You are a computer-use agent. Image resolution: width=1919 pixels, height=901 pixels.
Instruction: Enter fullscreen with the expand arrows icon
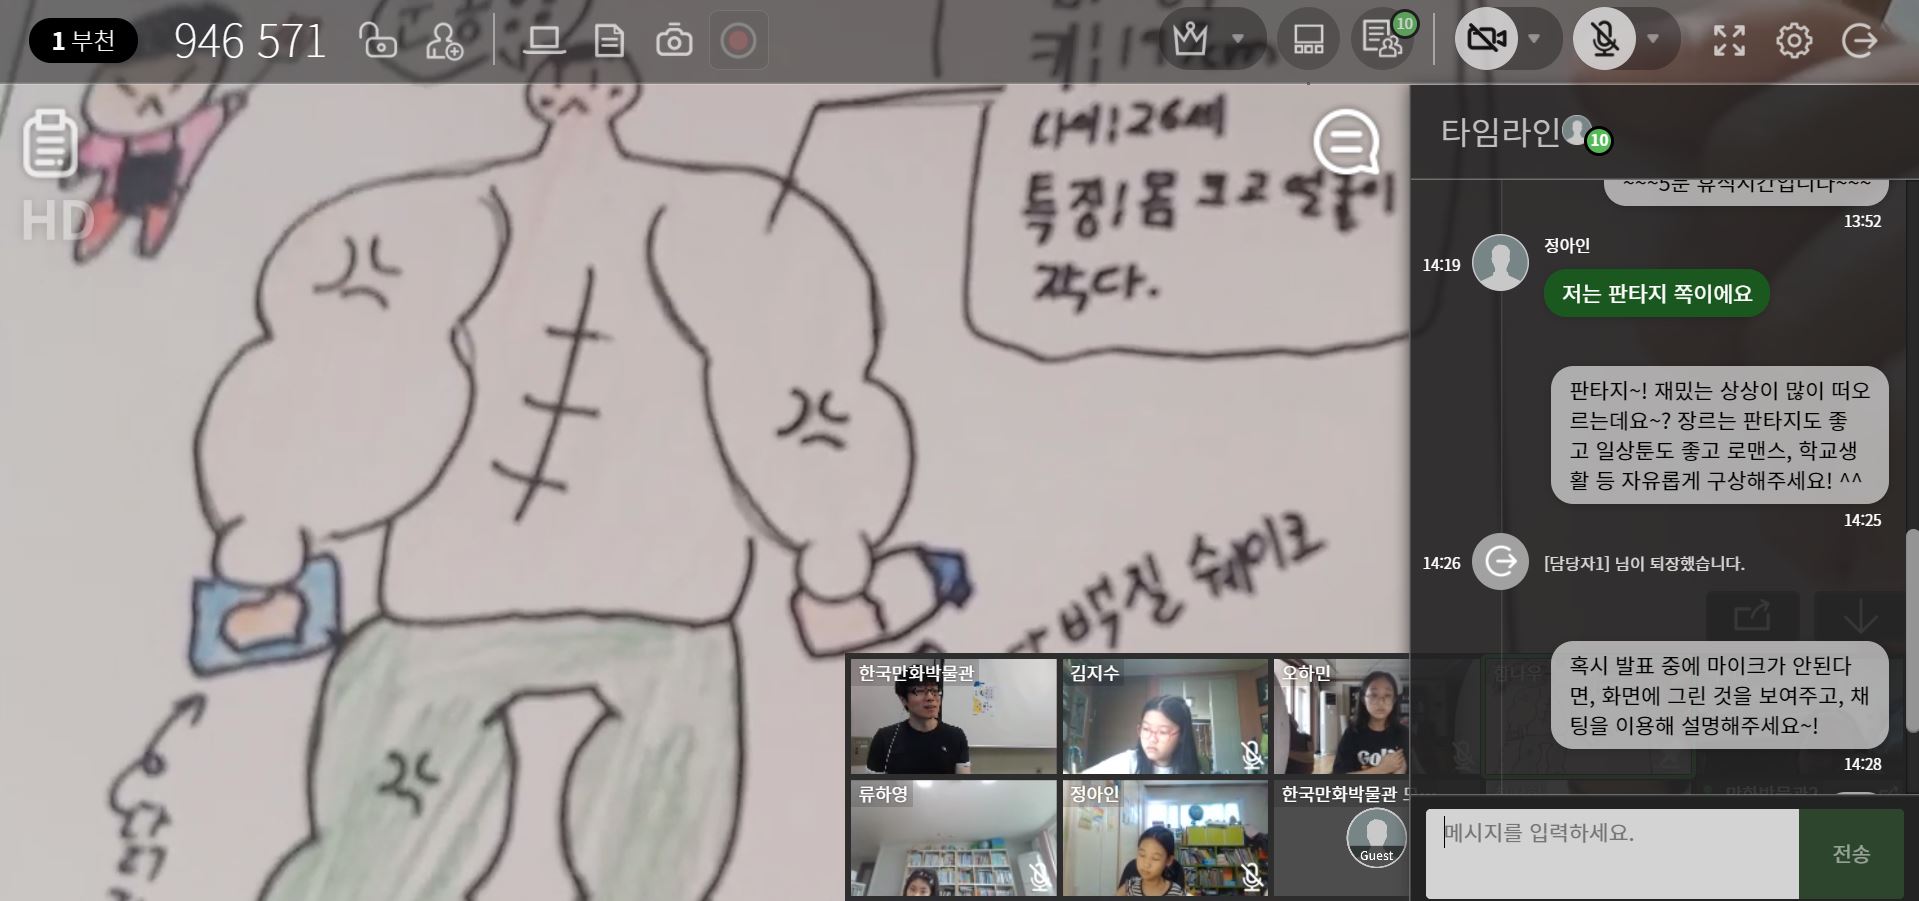click(1729, 40)
